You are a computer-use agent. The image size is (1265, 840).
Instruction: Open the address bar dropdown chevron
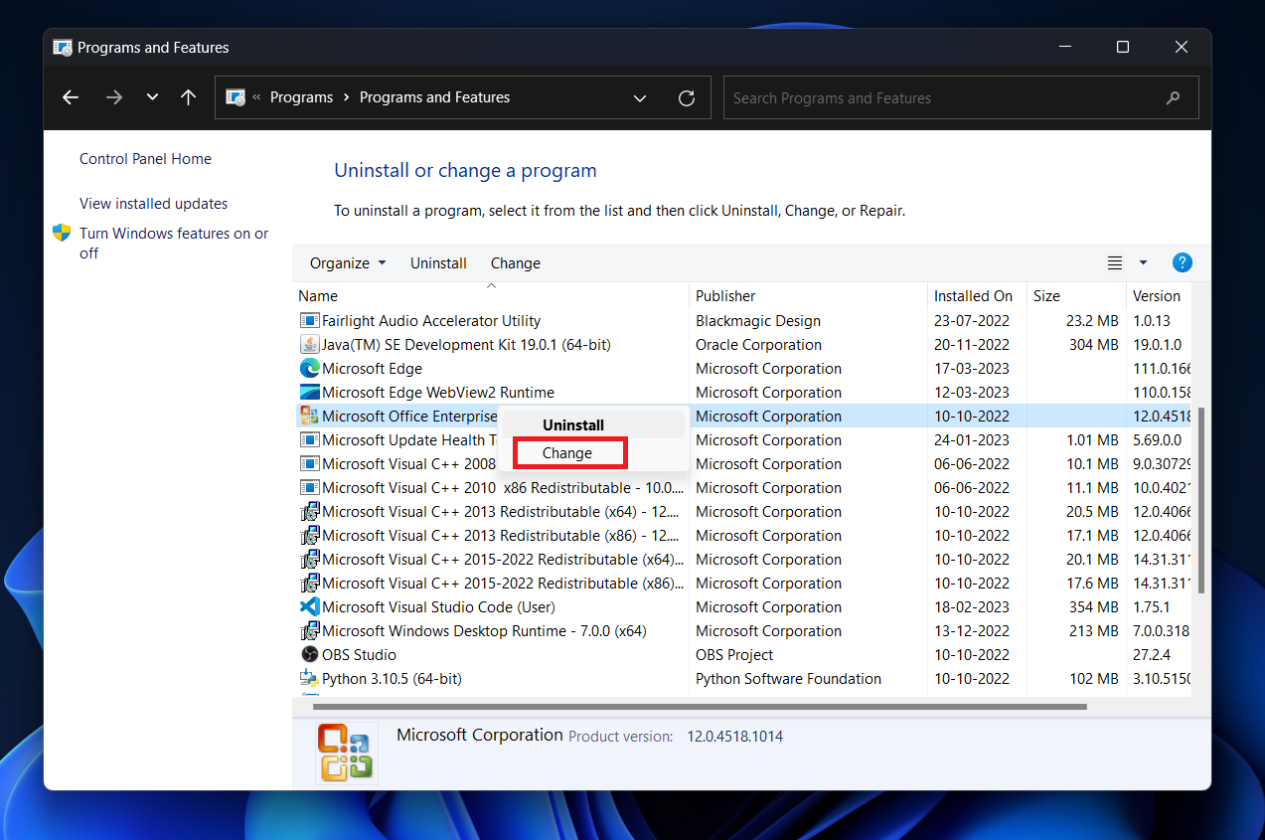tap(640, 97)
